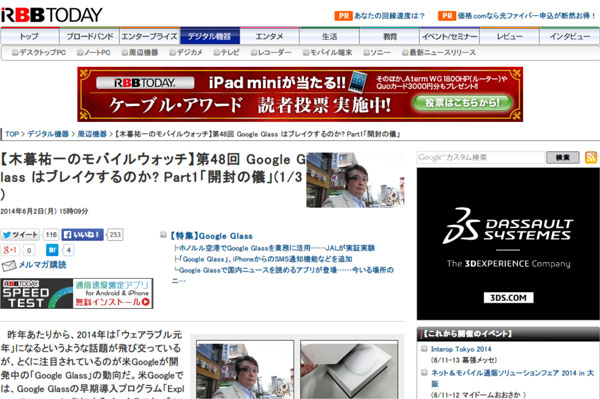Click the article header thumbnail of man with glasses
This screenshot has height=399, width=600.
[x=355, y=180]
